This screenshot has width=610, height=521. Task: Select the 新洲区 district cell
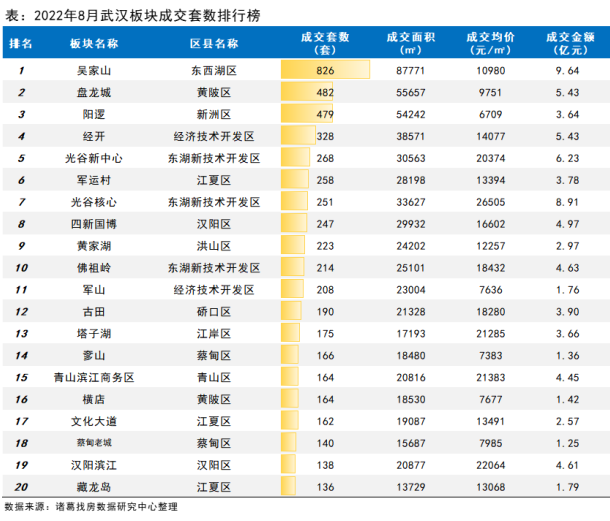click(214, 114)
